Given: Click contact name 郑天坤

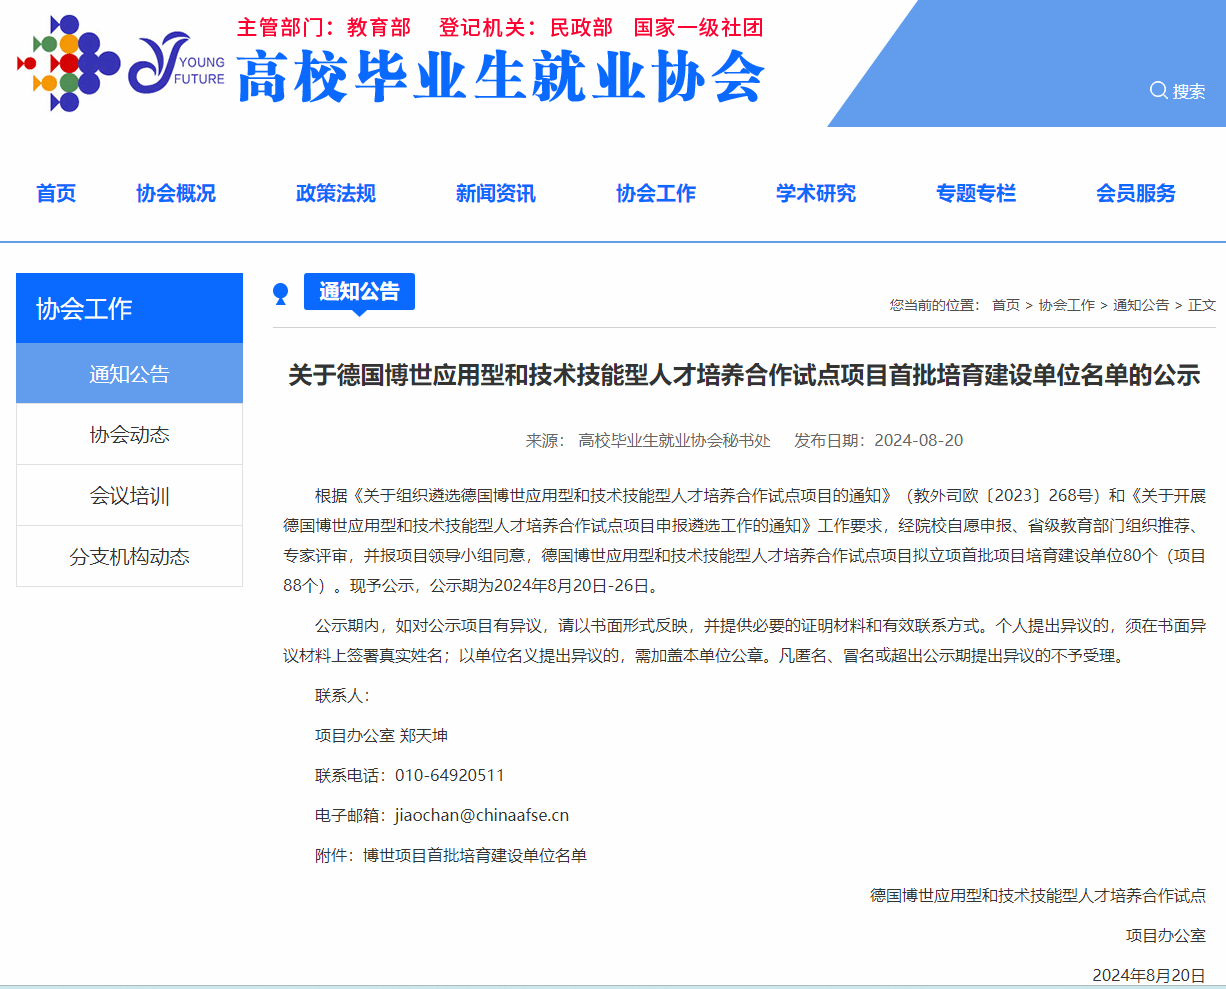Looking at the screenshot, I should 424,735.
